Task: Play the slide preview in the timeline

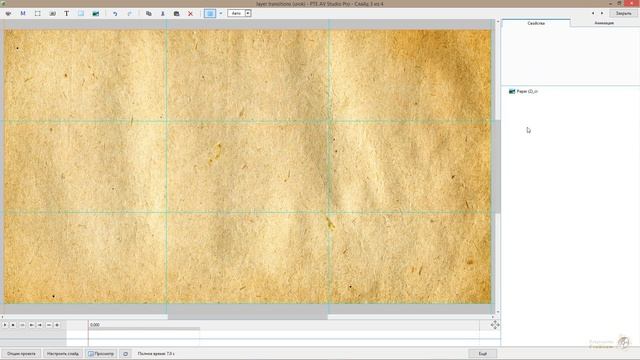Action: [x=5, y=325]
